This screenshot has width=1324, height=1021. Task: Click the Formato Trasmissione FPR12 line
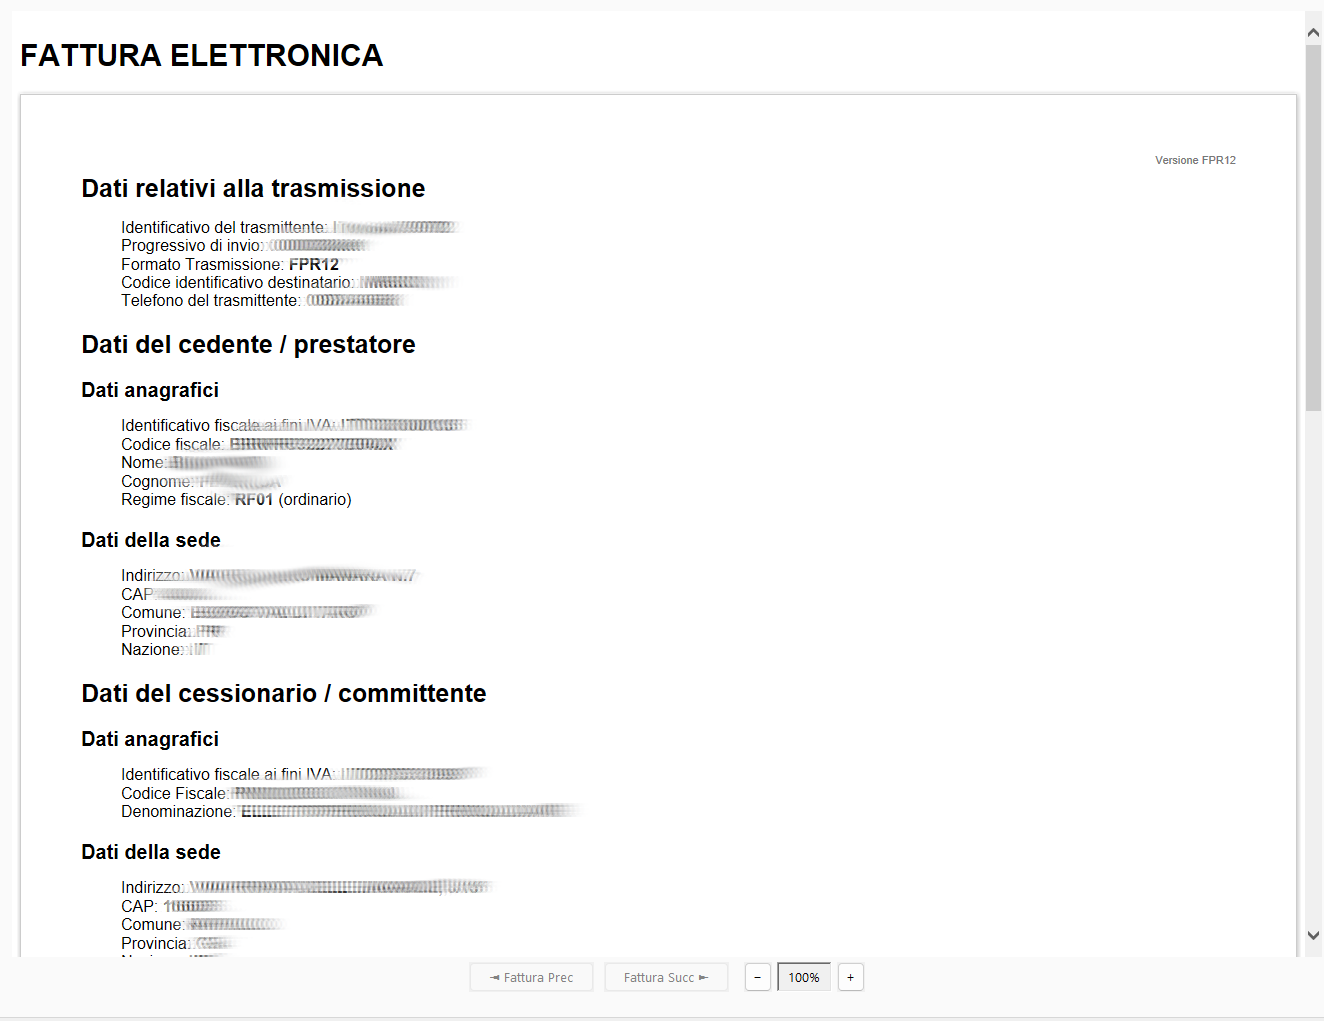(x=230, y=264)
